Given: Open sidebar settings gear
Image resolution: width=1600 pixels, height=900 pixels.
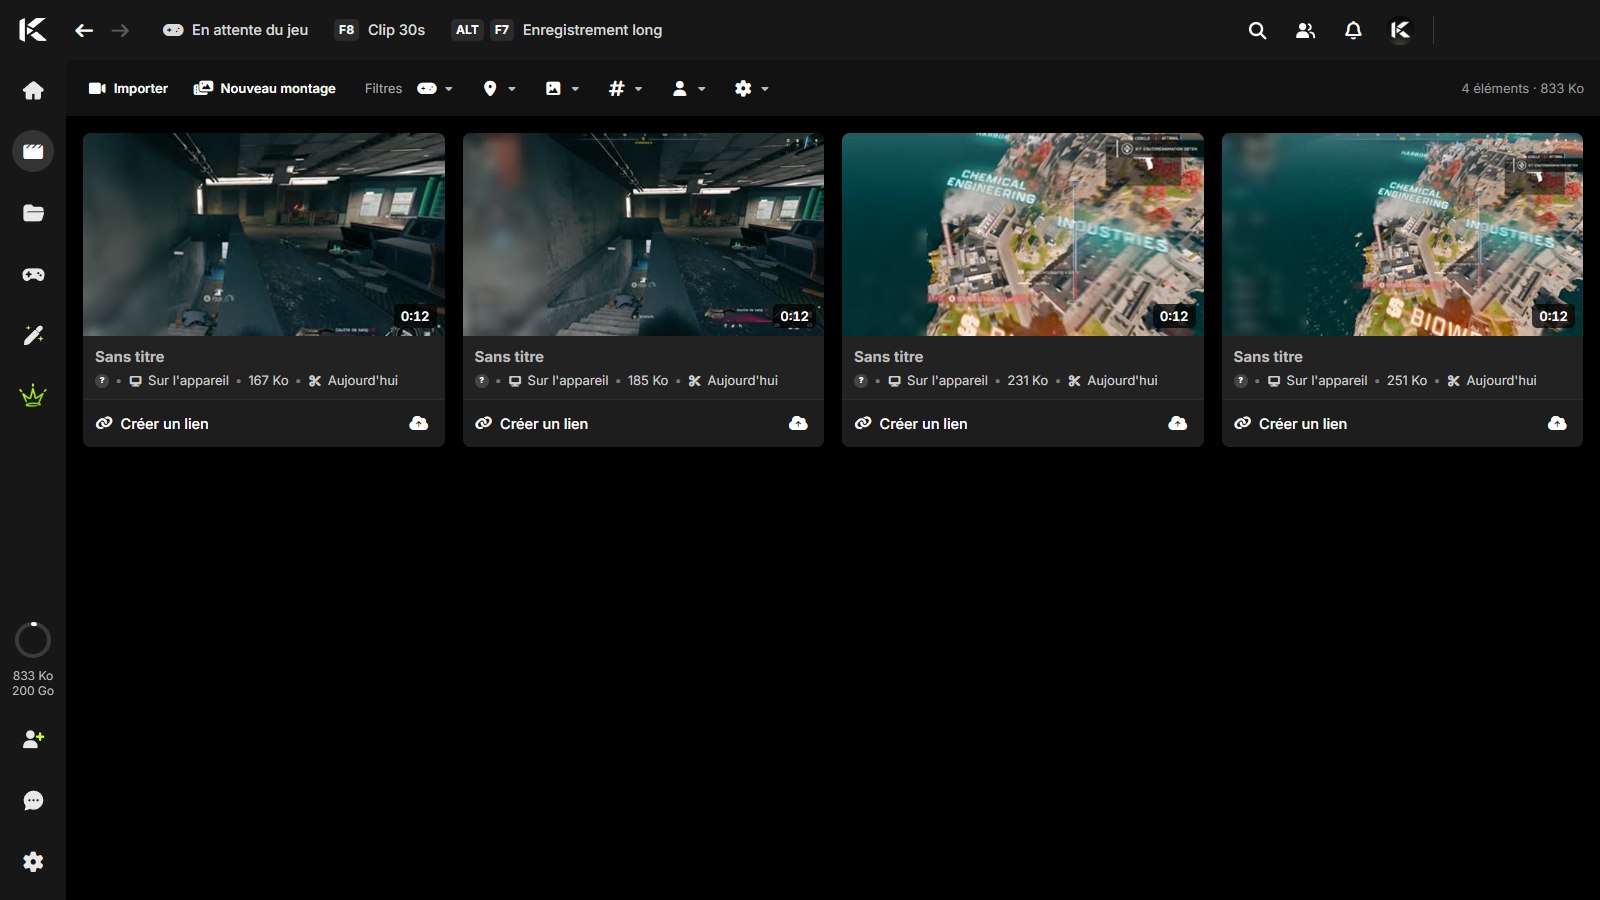Looking at the screenshot, I should (33, 862).
